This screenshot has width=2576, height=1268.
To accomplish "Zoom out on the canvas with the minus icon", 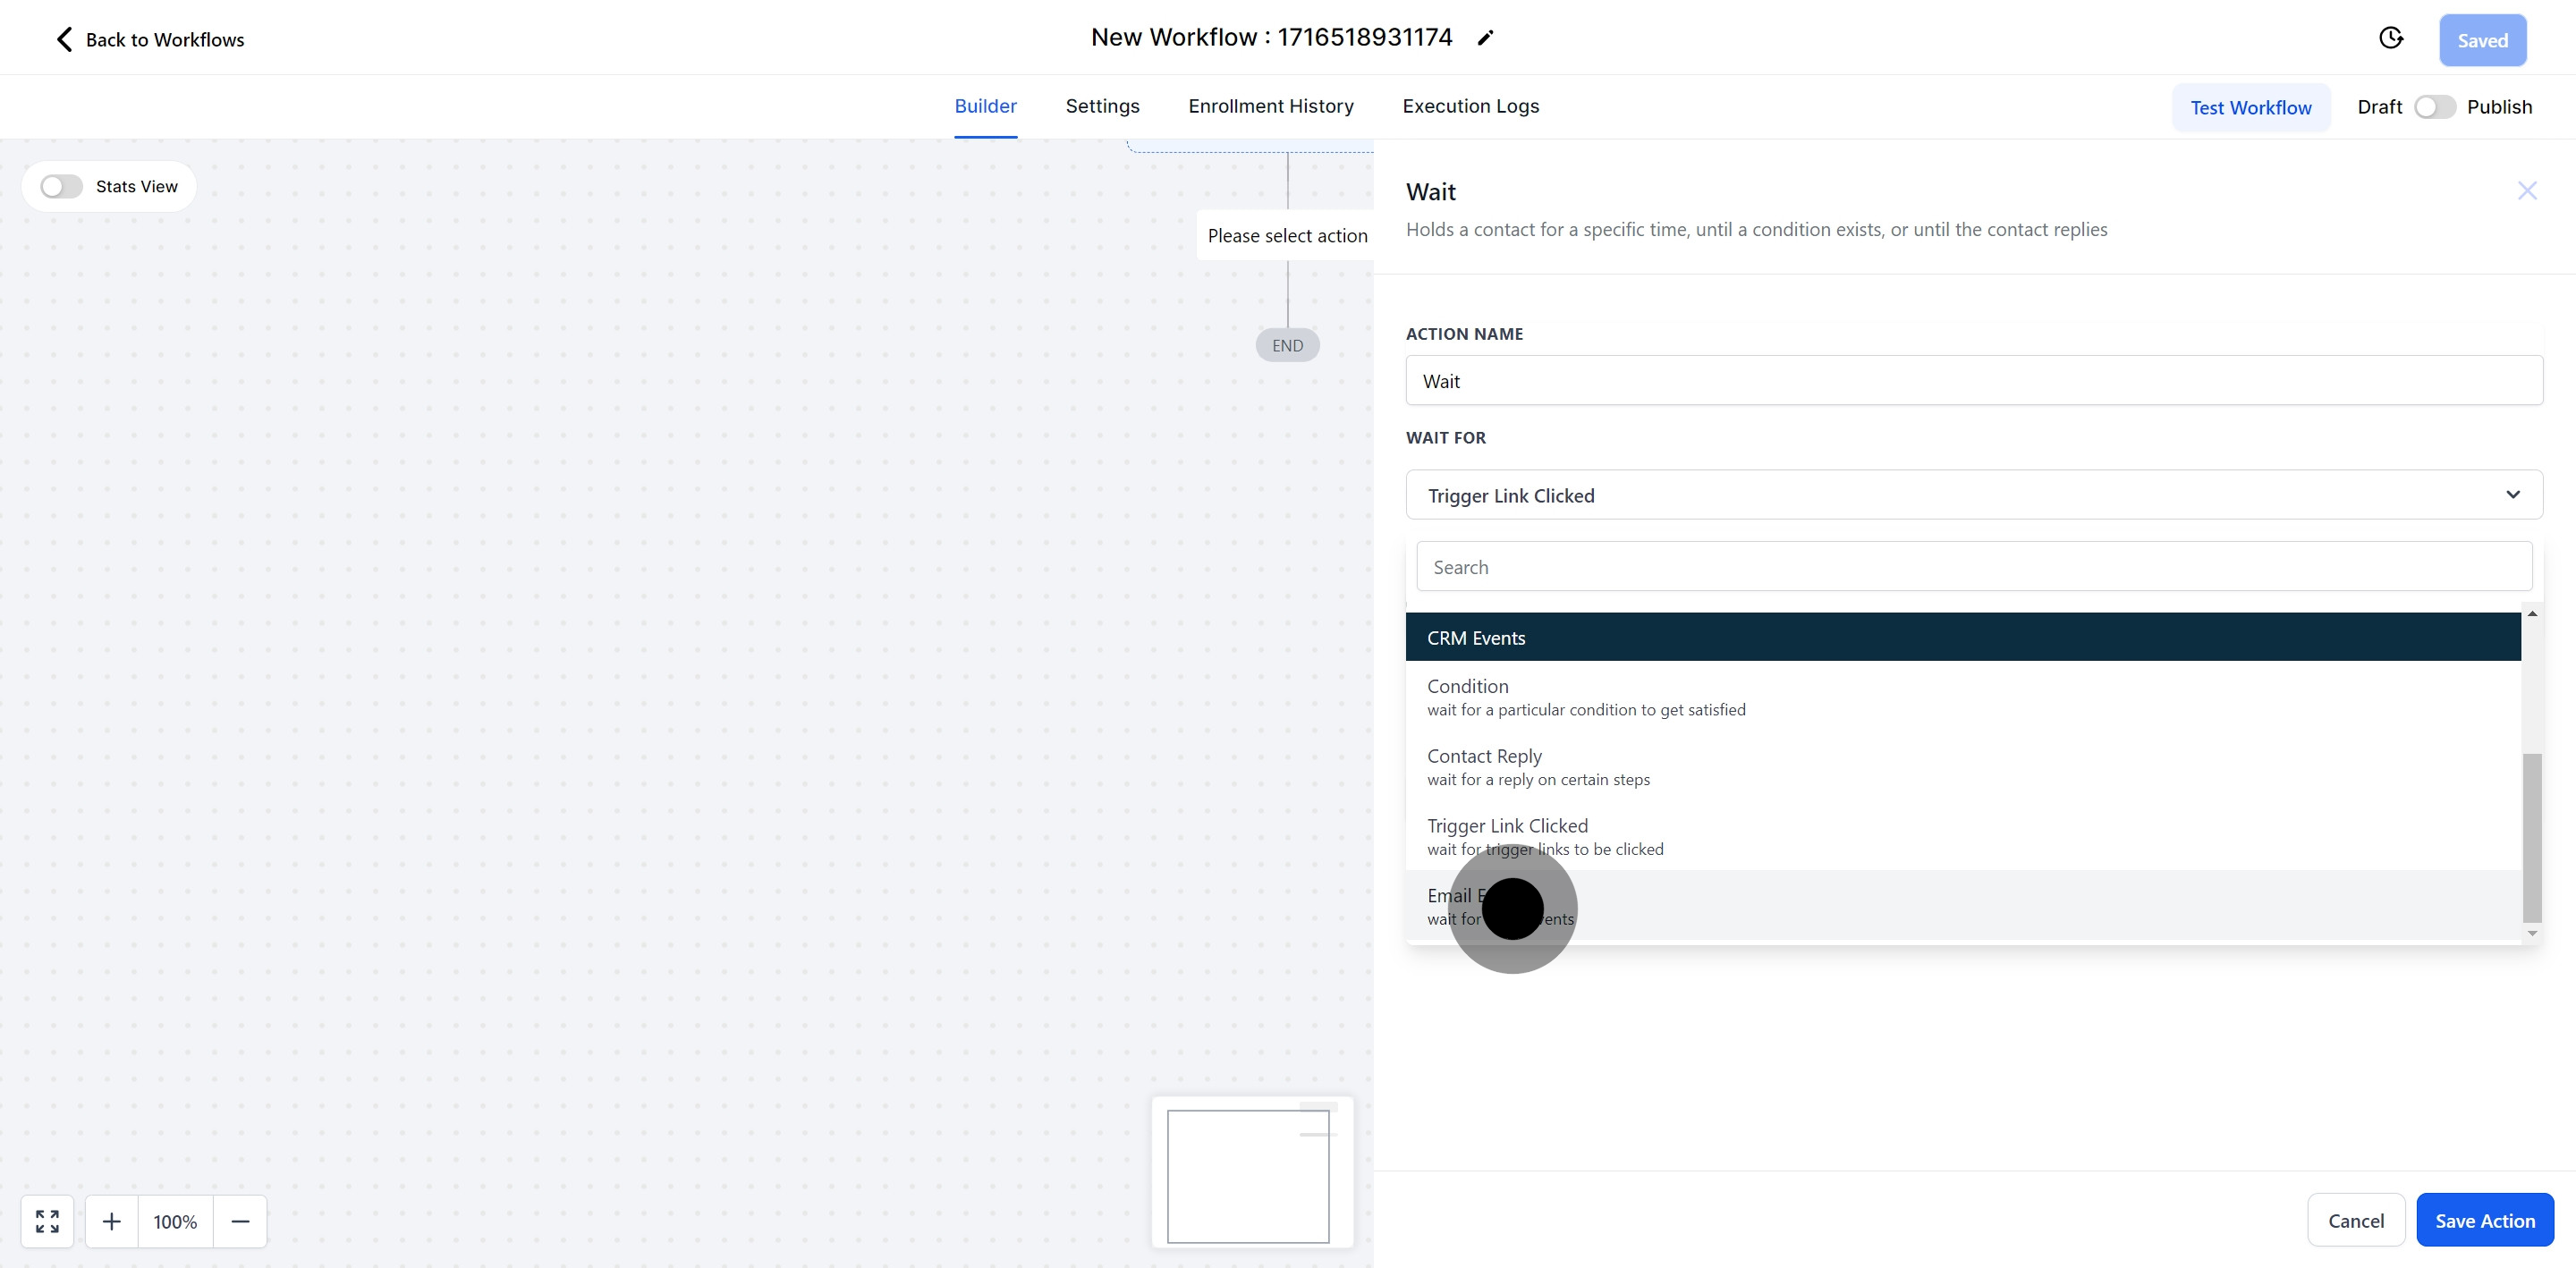I will tap(240, 1221).
